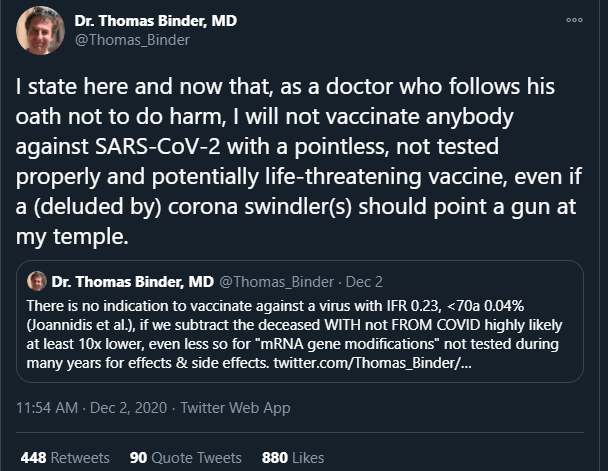The height and width of the screenshot is (471, 608).
Task: Open the twitter.com/Thomas_Binder/... link
Action: (372, 363)
